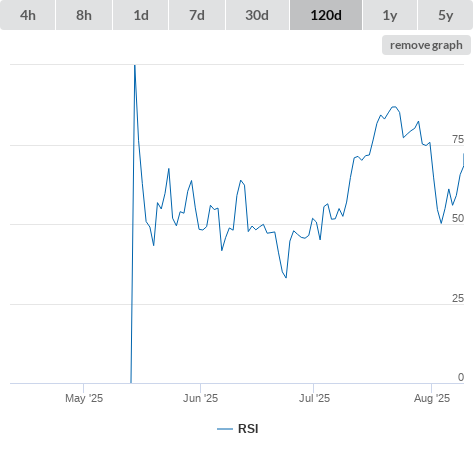Click the blue RSI legend line marker

[225, 429]
